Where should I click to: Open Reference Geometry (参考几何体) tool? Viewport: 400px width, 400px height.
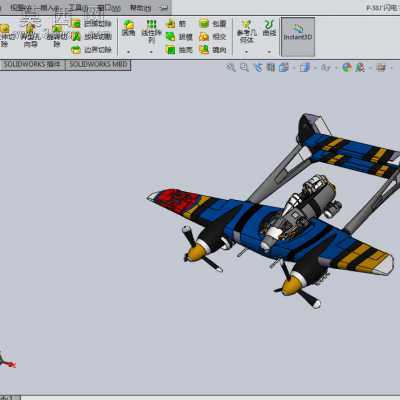point(247,31)
